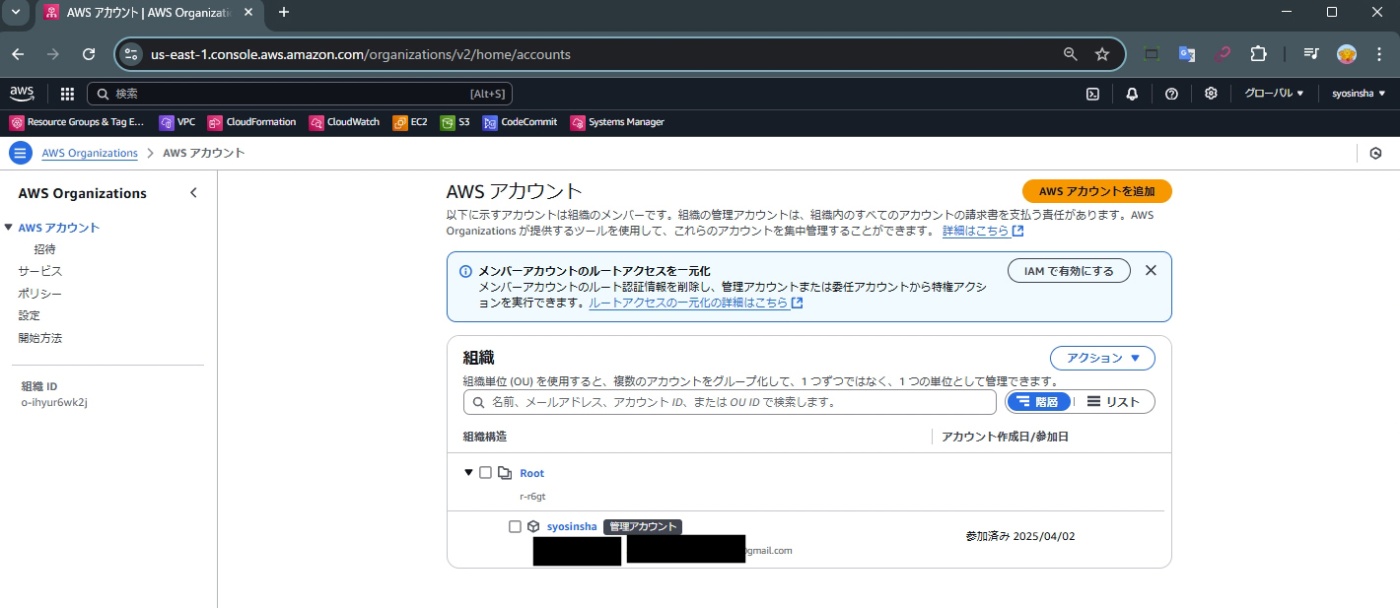Close the AWS アカウント browser tab

[x=248, y=13]
